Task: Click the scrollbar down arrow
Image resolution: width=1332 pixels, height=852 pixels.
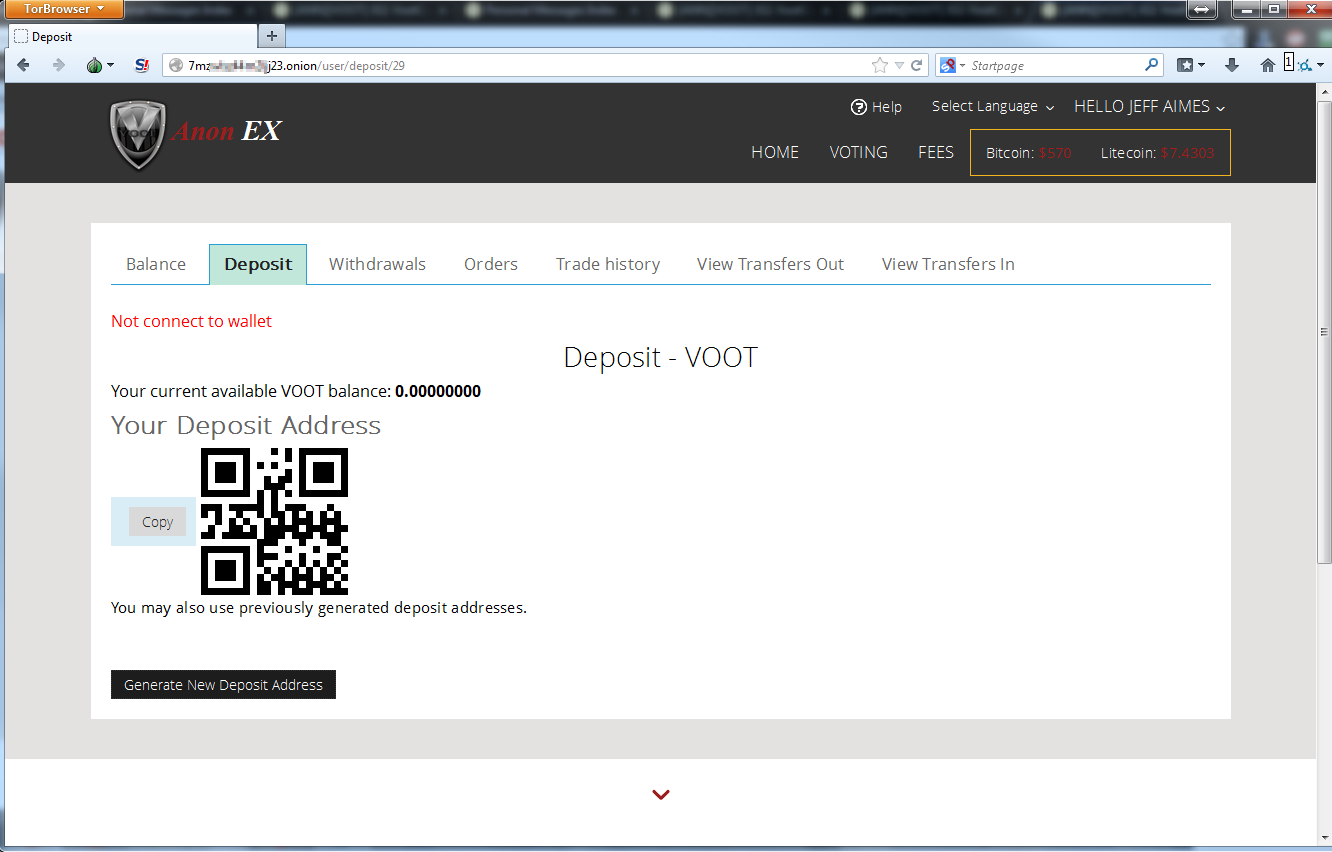Action: (1324, 839)
